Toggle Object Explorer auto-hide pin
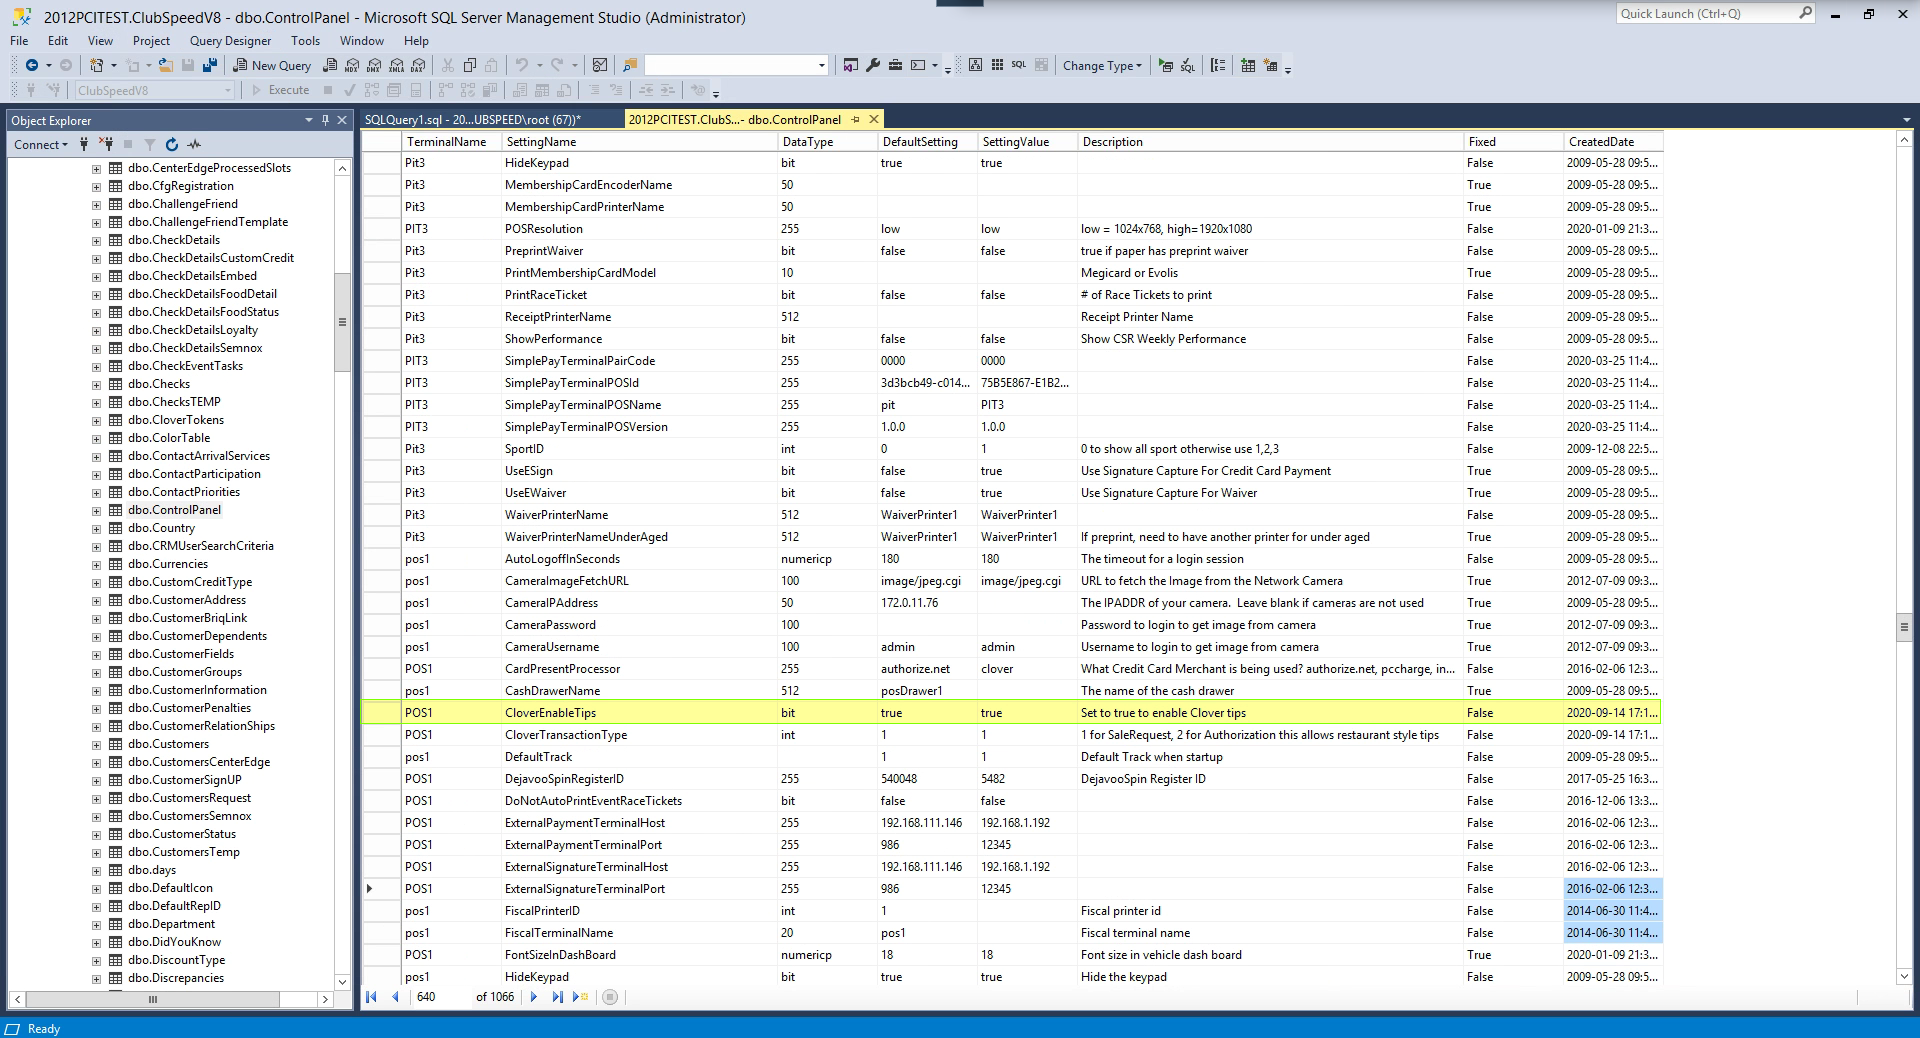This screenshot has height=1038, width=1920. [325, 120]
